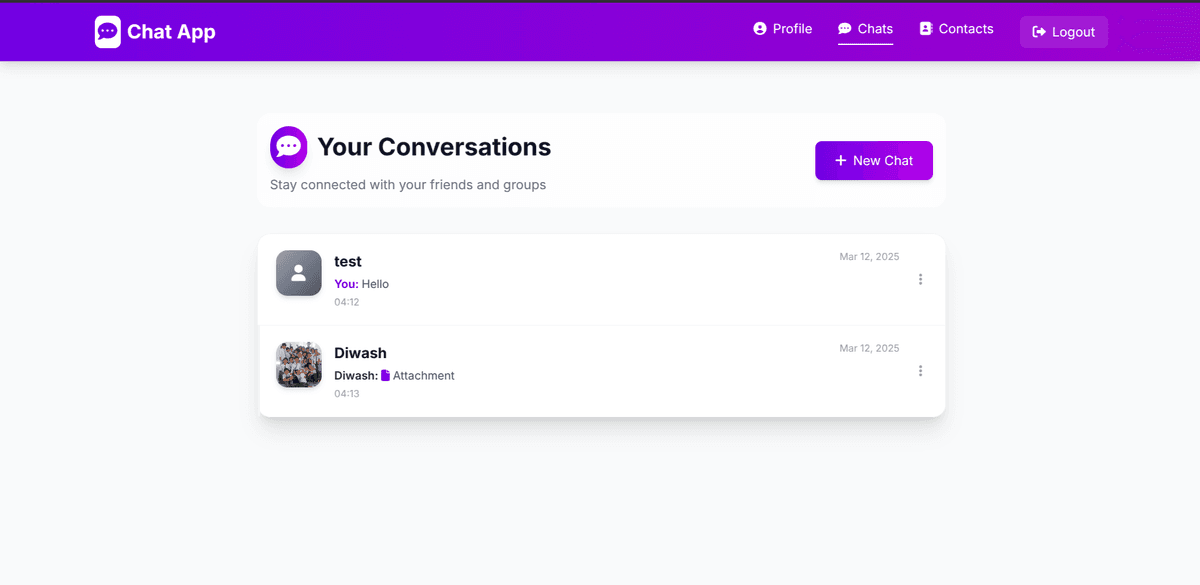1200x585 pixels.
Task: Switch to the Chats tab
Action: tap(865, 29)
